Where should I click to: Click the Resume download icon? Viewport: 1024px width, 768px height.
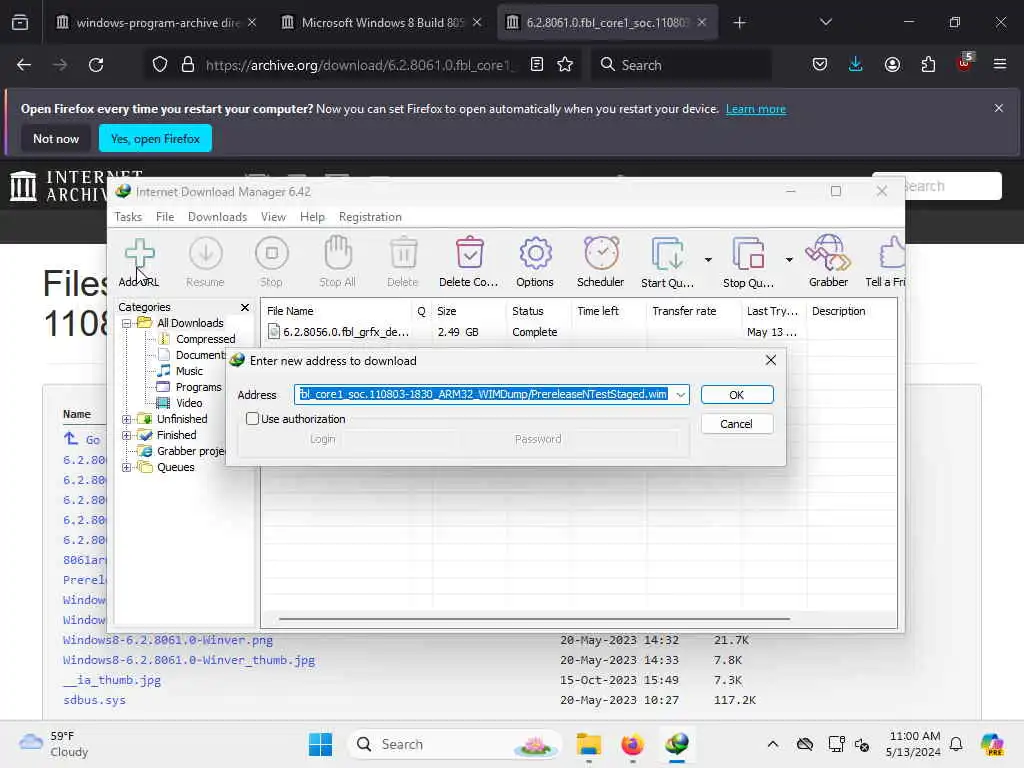[x=205, y=262]
